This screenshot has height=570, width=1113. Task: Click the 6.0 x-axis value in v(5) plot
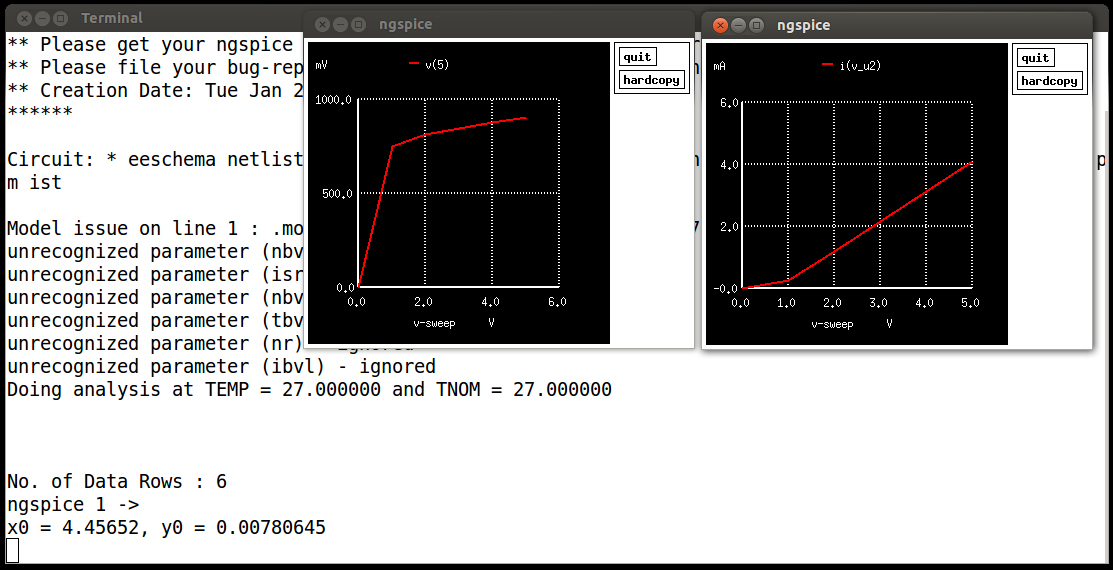(557, 302)
